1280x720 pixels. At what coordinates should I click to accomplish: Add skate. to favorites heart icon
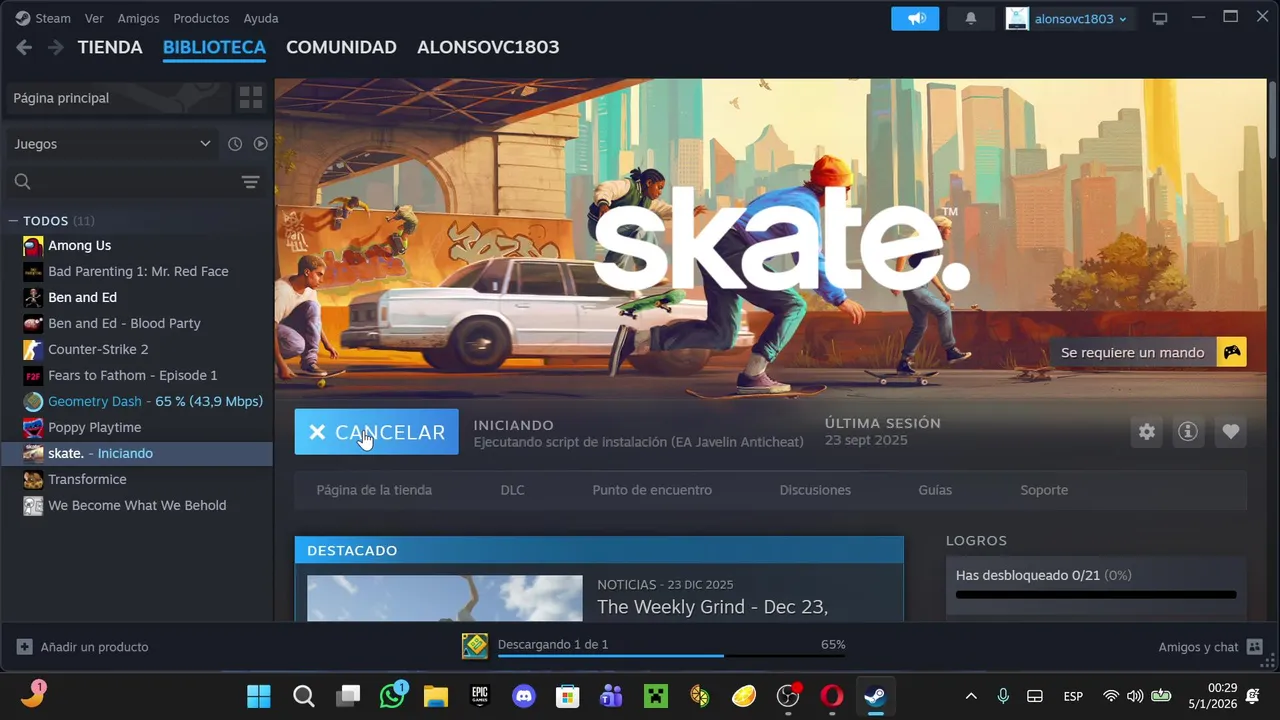[1231, 432]
